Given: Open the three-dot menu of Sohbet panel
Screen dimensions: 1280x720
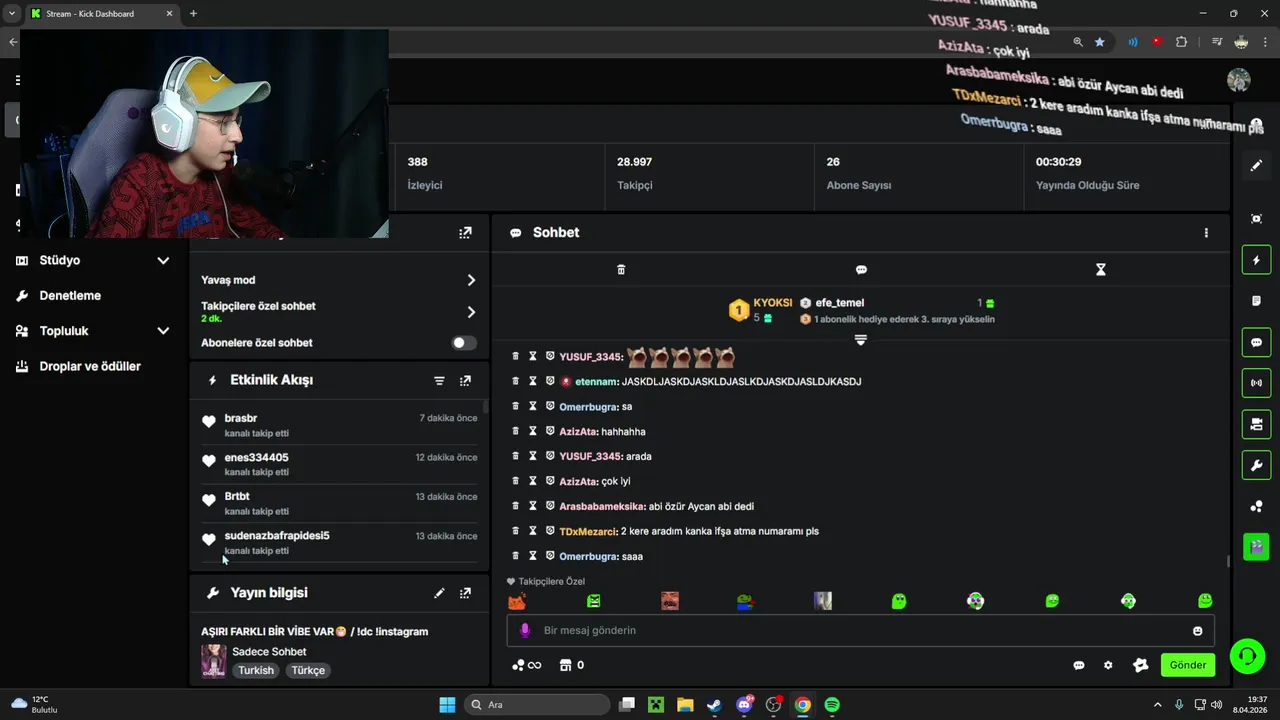Looking at the screenshot, I should click(1206, 233).
